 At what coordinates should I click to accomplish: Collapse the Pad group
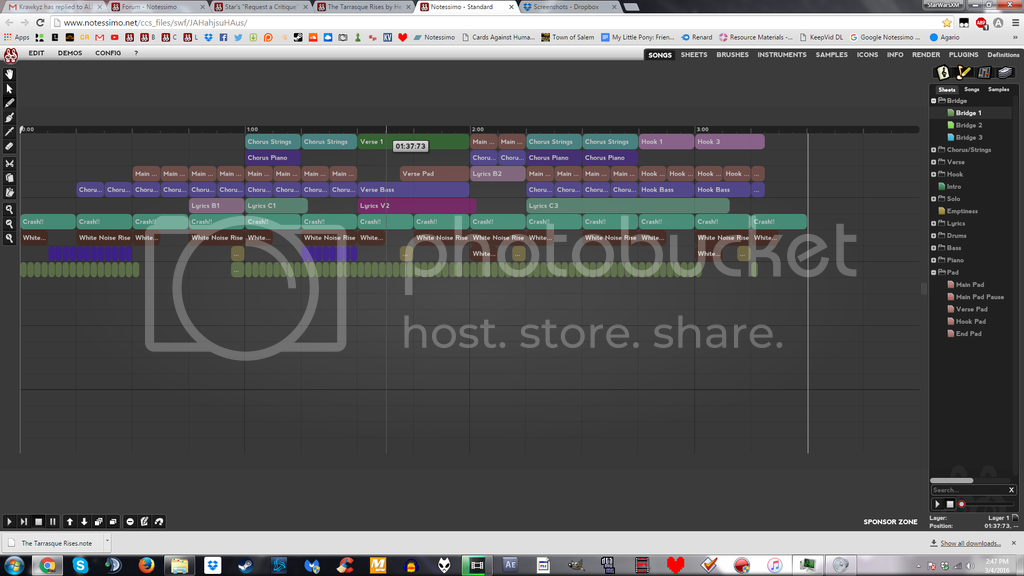pyautogui.click(x=933, y=272)
